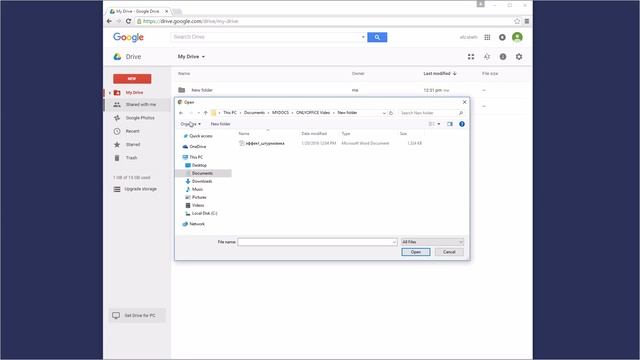Go back in the Open dialog
This screenshot has height=360, width=640.
coord(181,113)
